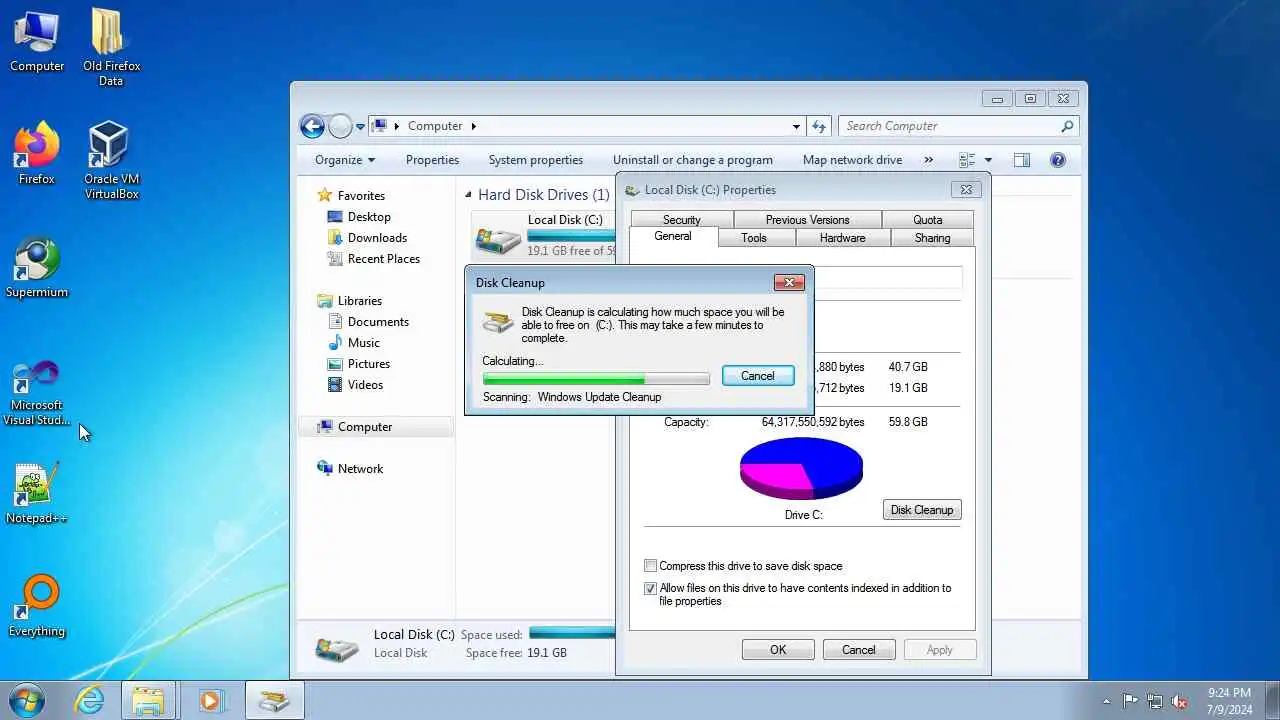Click the arrow after Computer in address bar

pyautogui.click(x=473, y=126)
